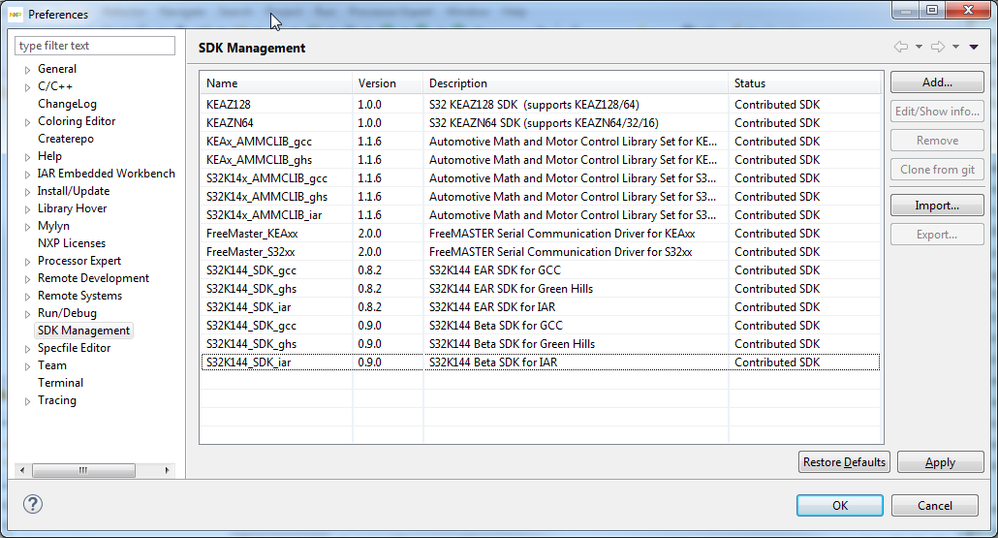Expand the IAR Embedded Workbench node
This screenshot has width=998, height=538.
tap(27, 174)
